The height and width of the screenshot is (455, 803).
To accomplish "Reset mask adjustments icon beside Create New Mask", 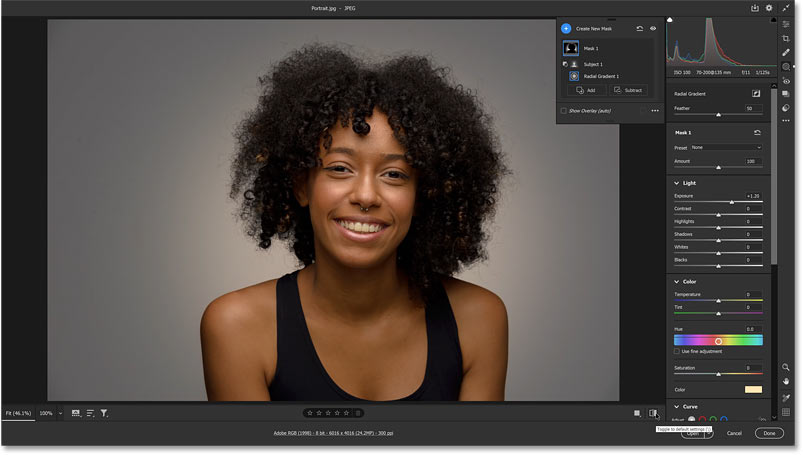I will (x=640, y=29).
